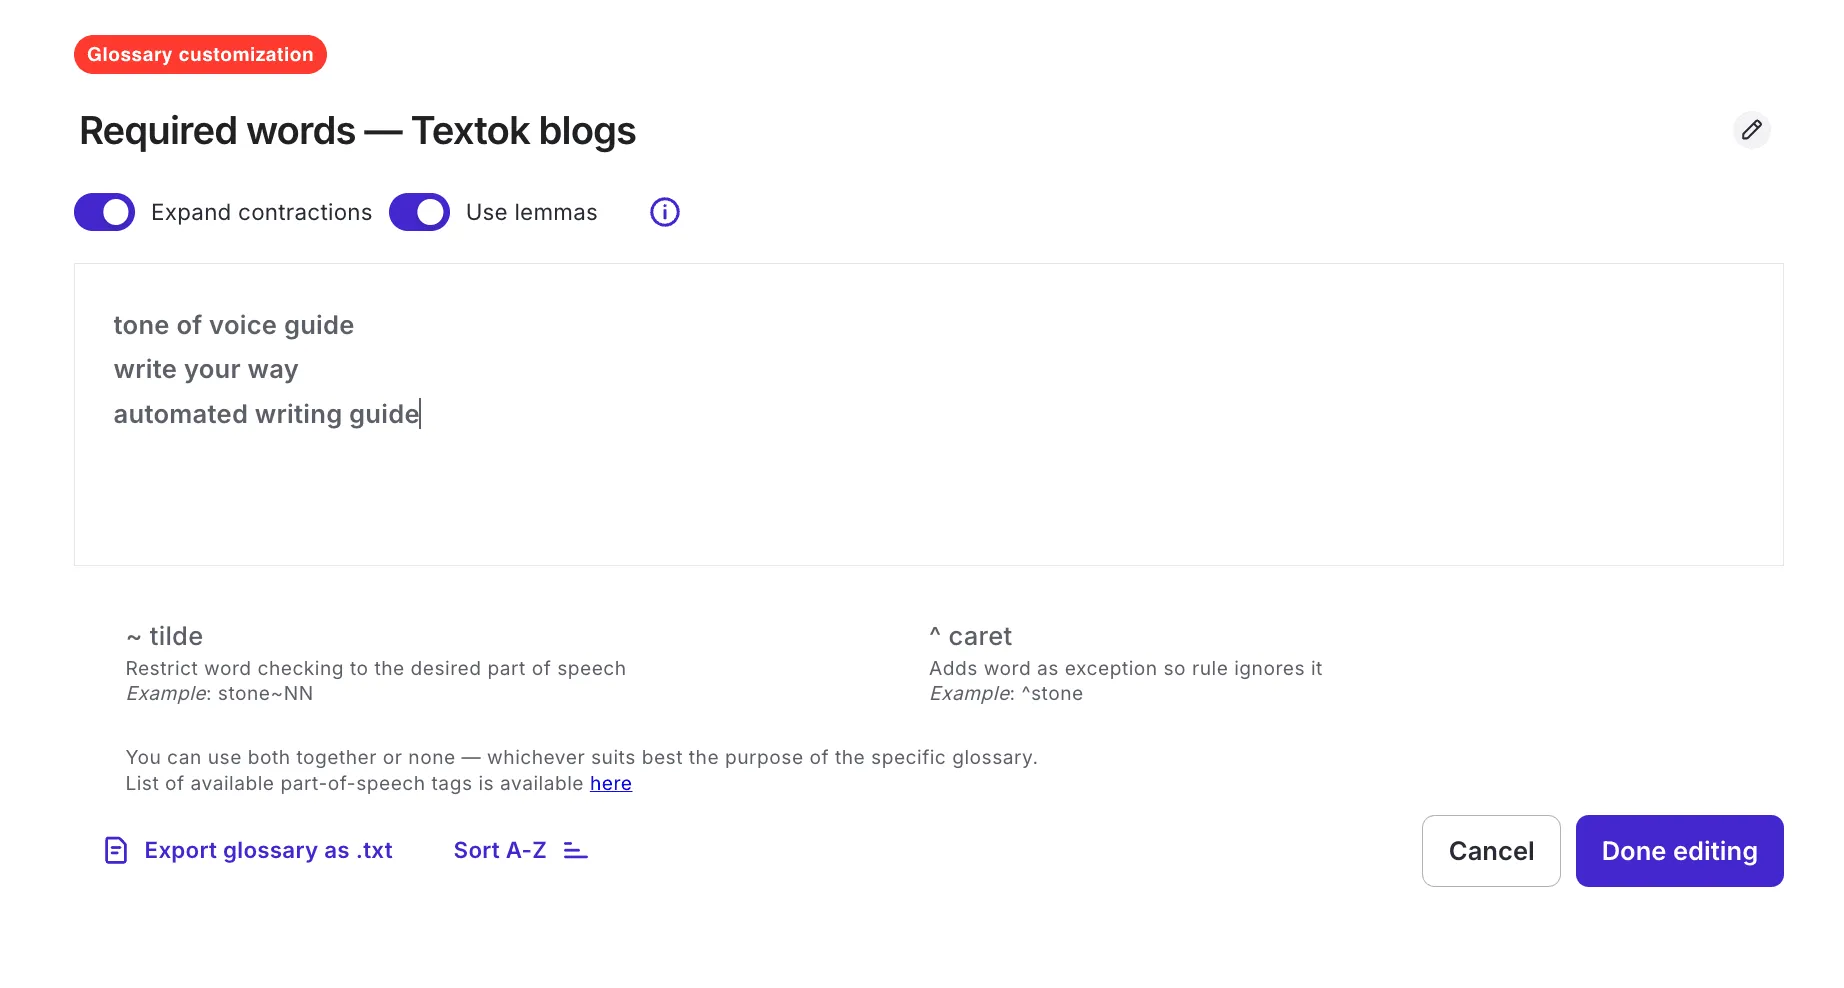Click the pencil edit icon beside the title
The image size is (1844, 988).
coord(1751,130)
